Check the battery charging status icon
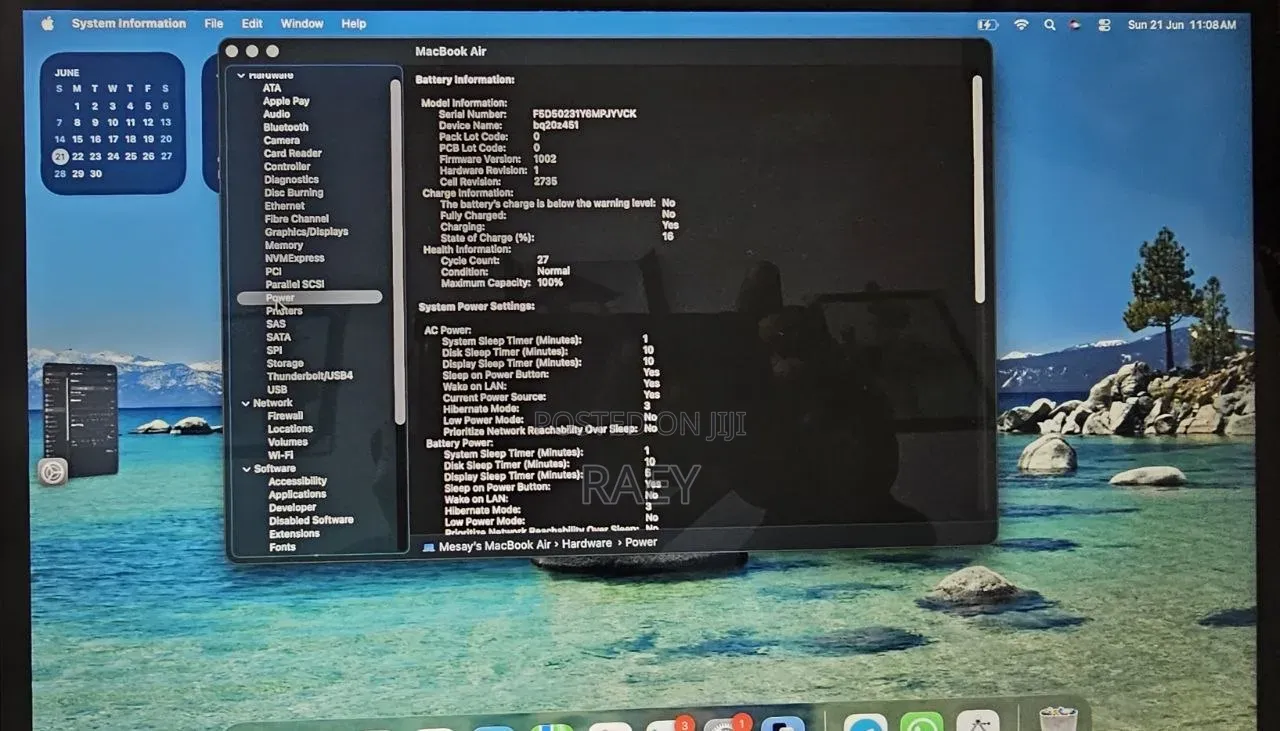 [987, 25]
